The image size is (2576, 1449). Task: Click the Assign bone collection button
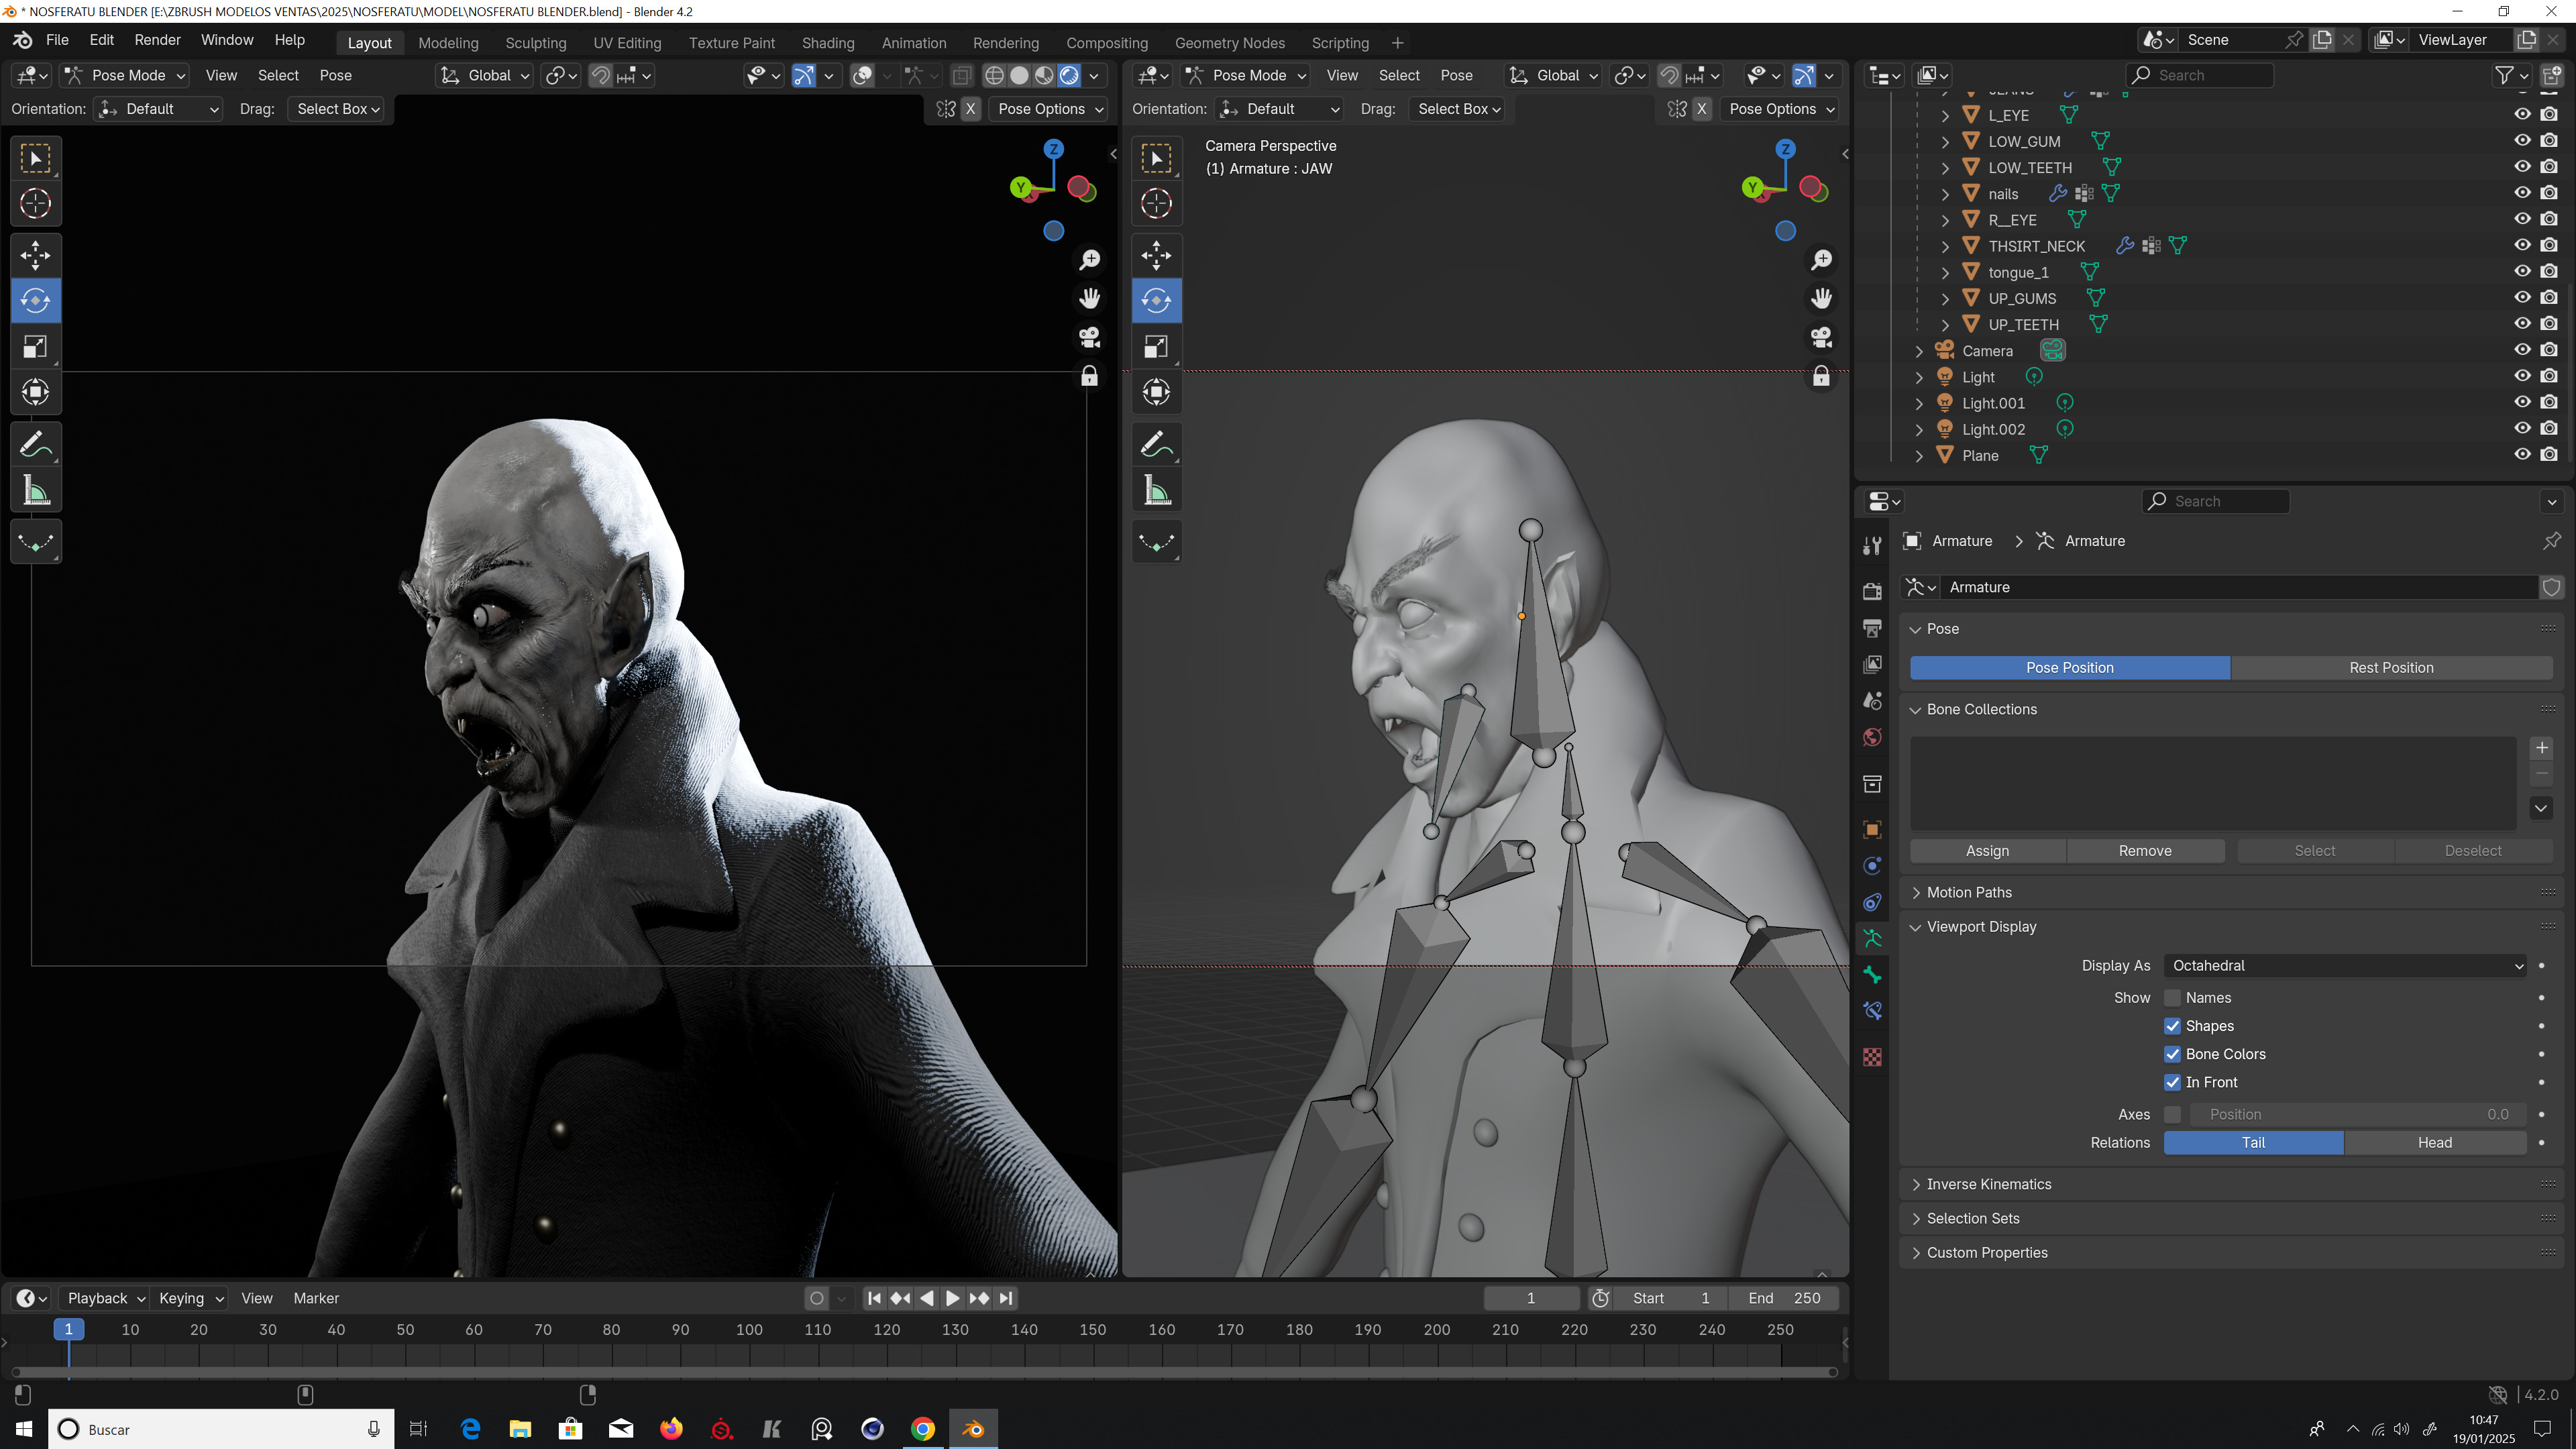(x=1987, y=851)
